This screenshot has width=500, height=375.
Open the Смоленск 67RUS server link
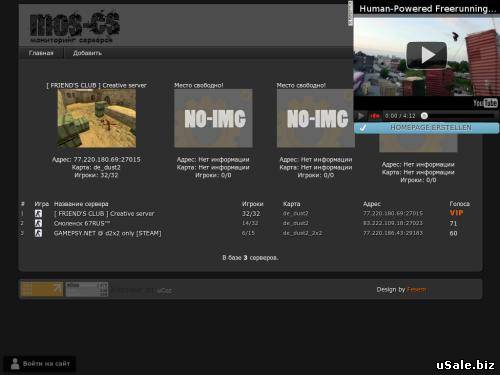coord(82,223)
